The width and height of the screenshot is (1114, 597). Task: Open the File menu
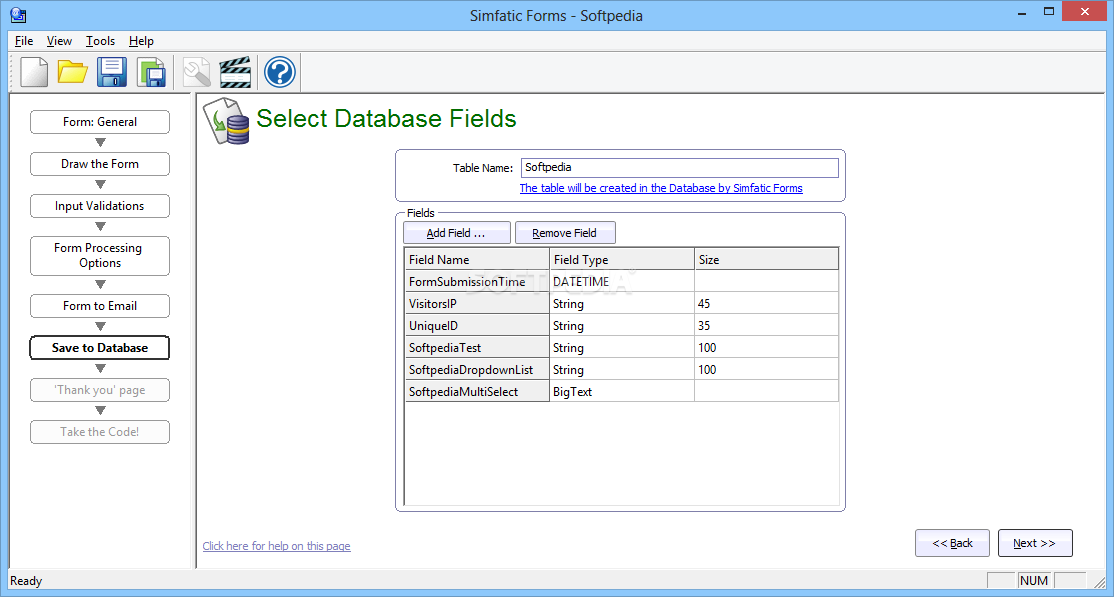[x=24, y=41]
